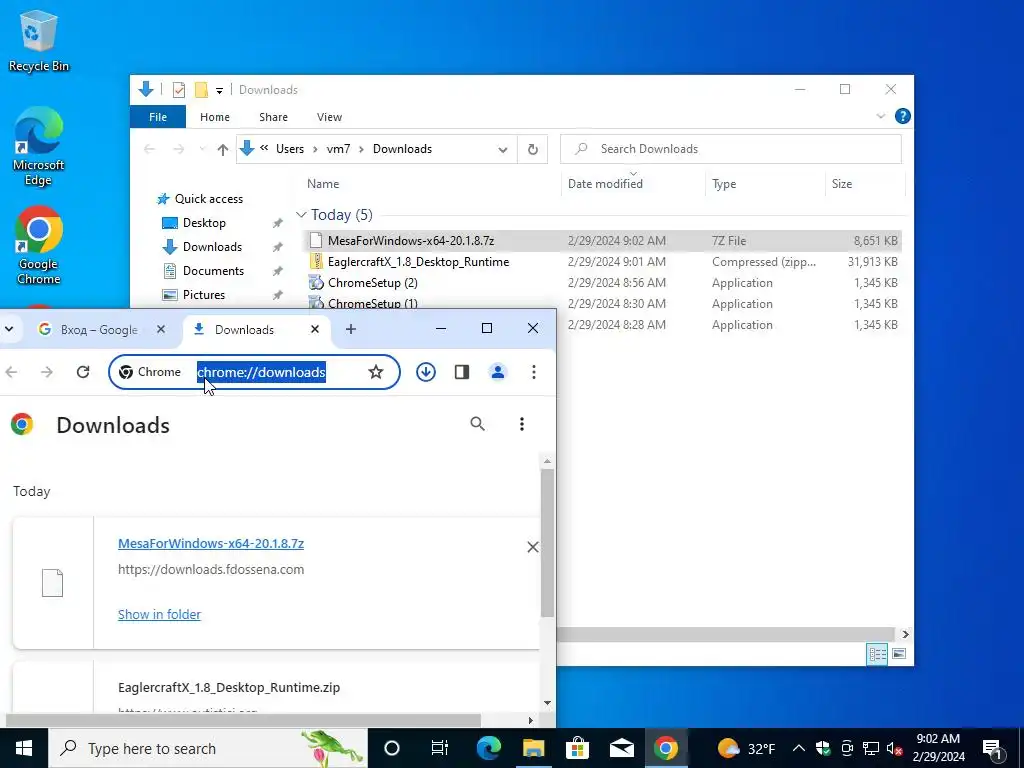This screenshot has height=768, width=1024.
Task: Click the Search Downloads field
Action: 731,149
